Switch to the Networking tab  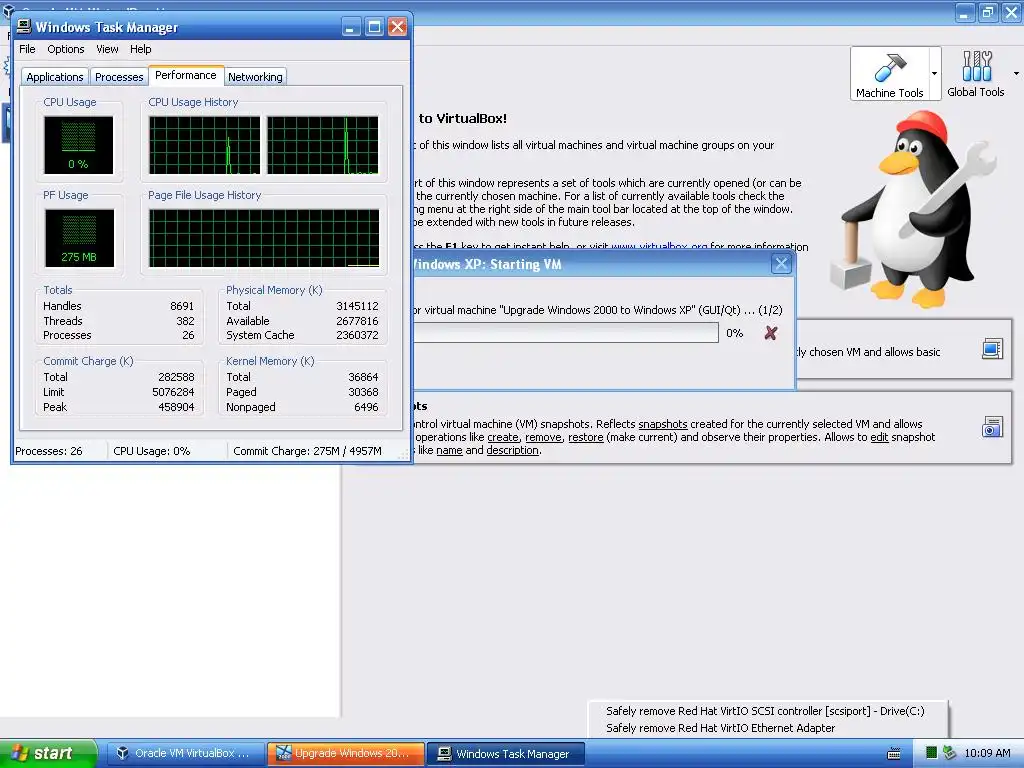click(255, 77)
